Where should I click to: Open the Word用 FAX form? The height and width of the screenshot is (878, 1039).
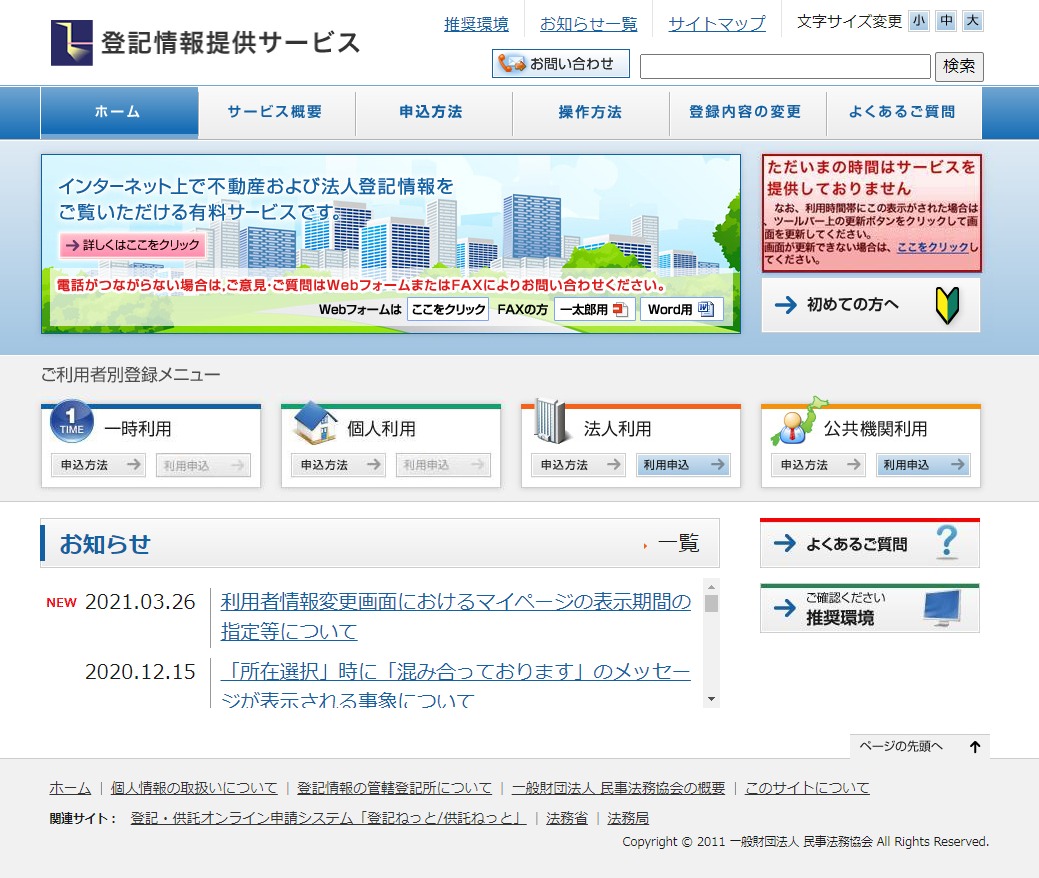pos(681,310)
